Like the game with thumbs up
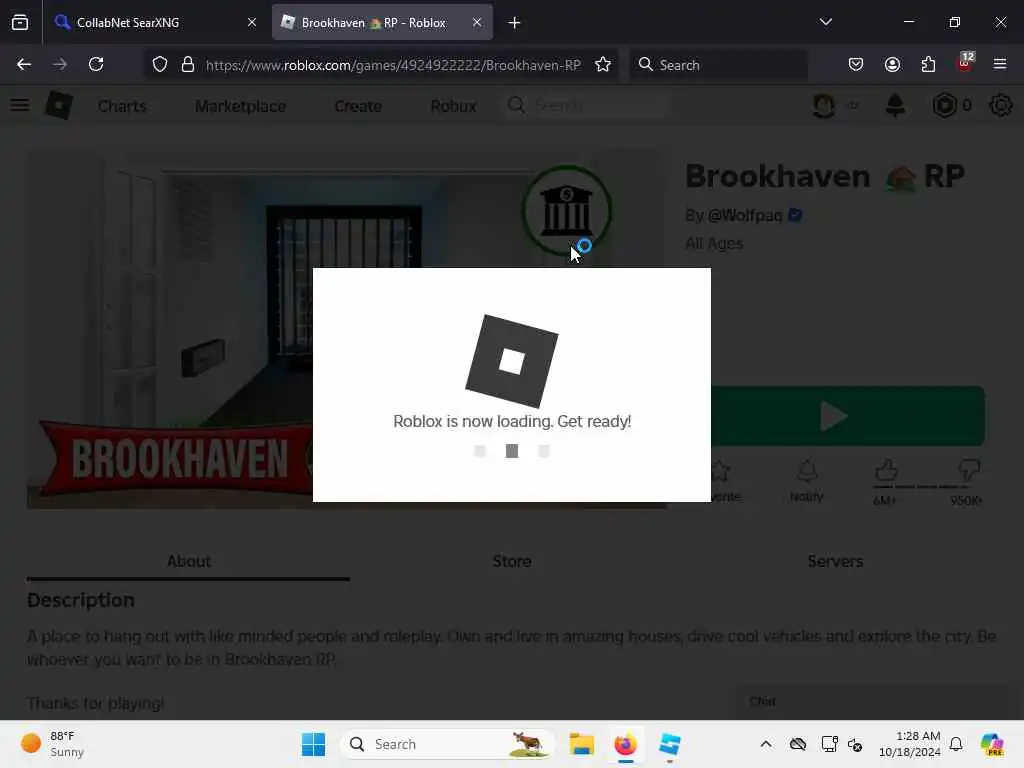The height and width of the screenshot is (768, 1024). click(x=886, y=470)
